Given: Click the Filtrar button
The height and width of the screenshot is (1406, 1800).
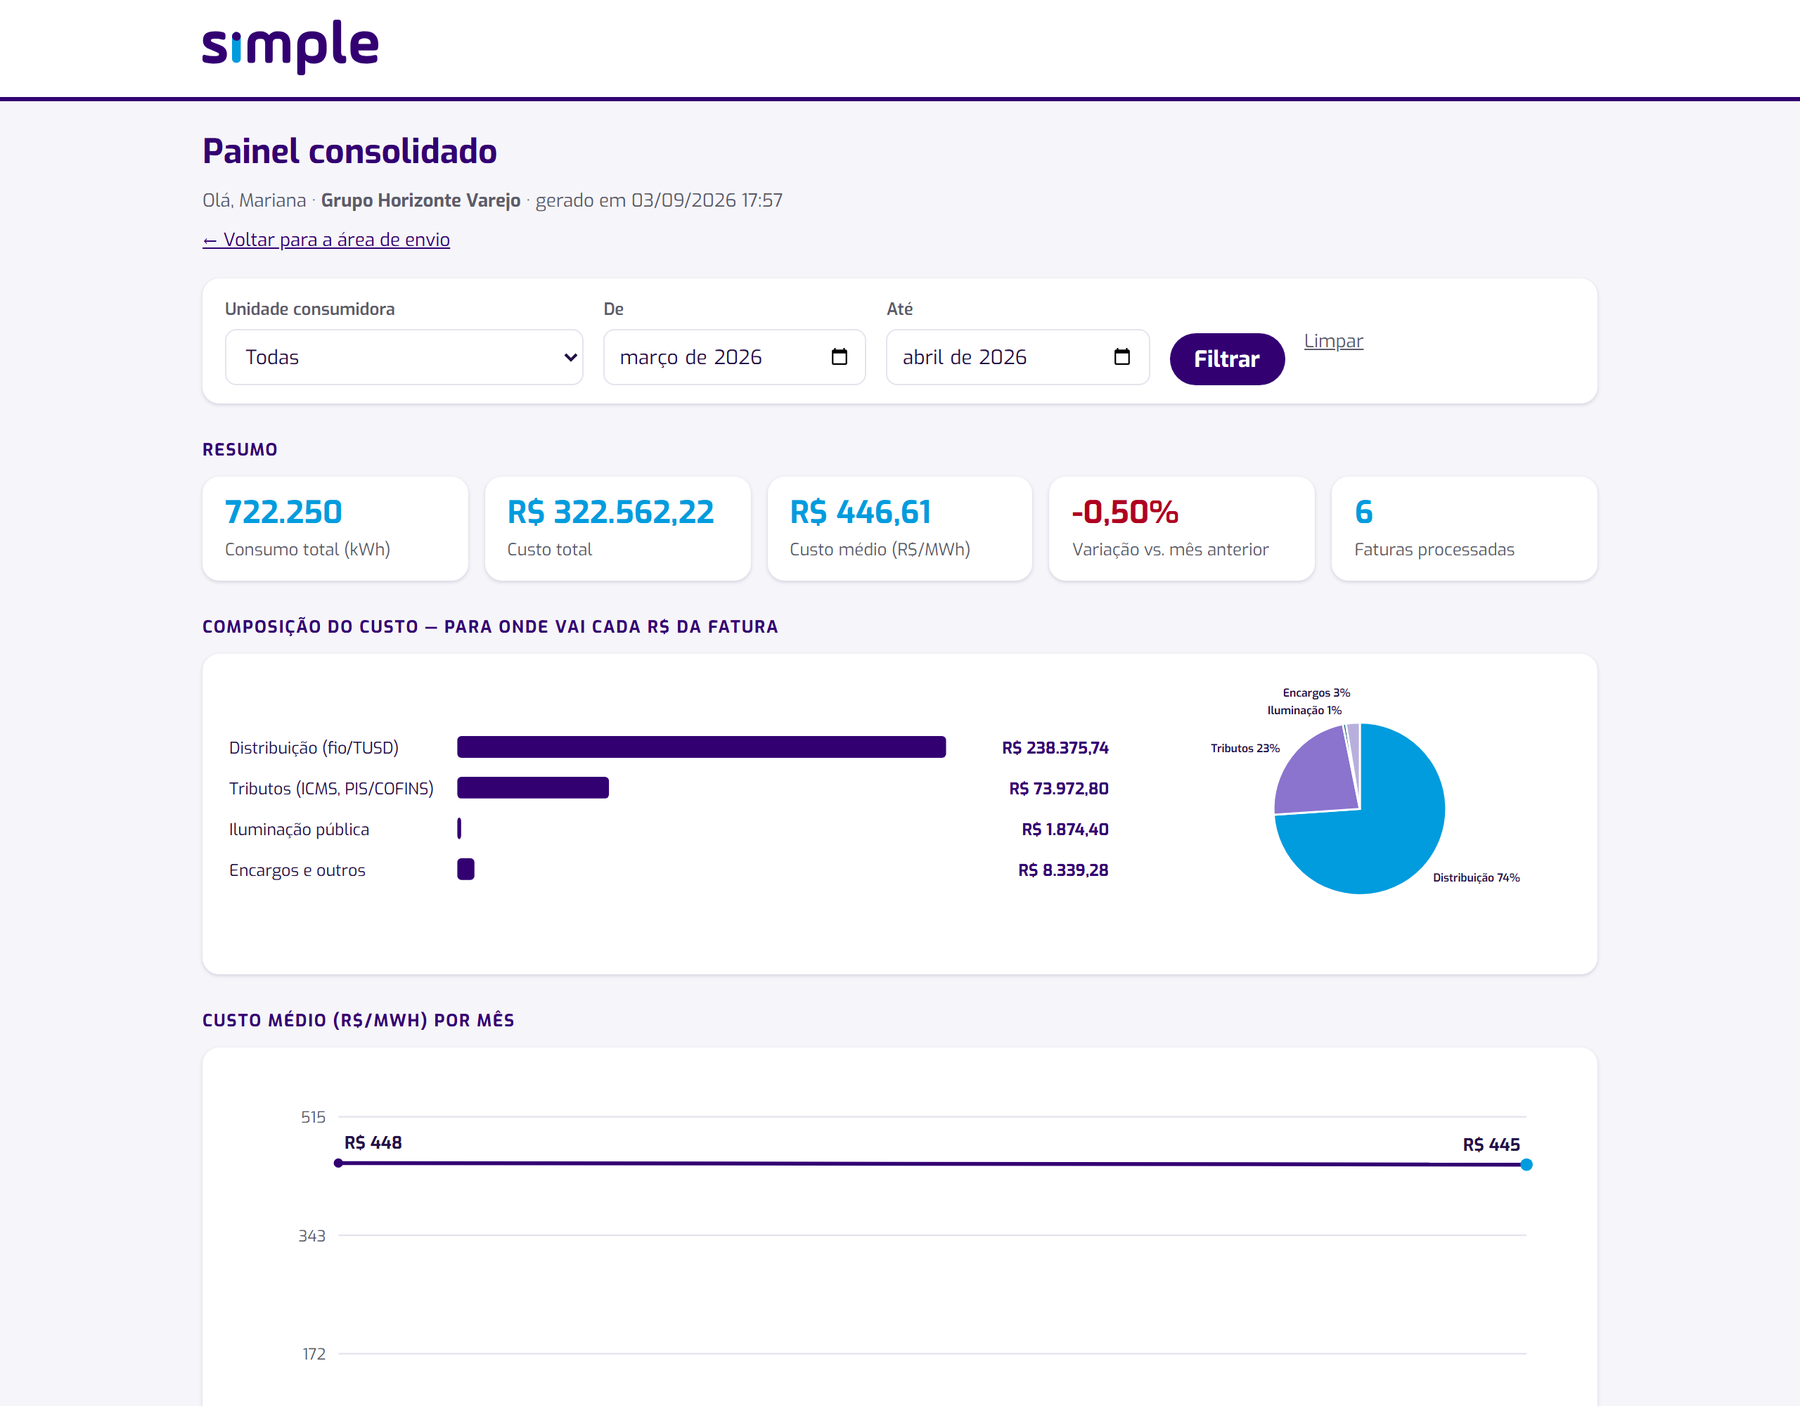Looking at the screenshot, I should [x=1227, y=359].
